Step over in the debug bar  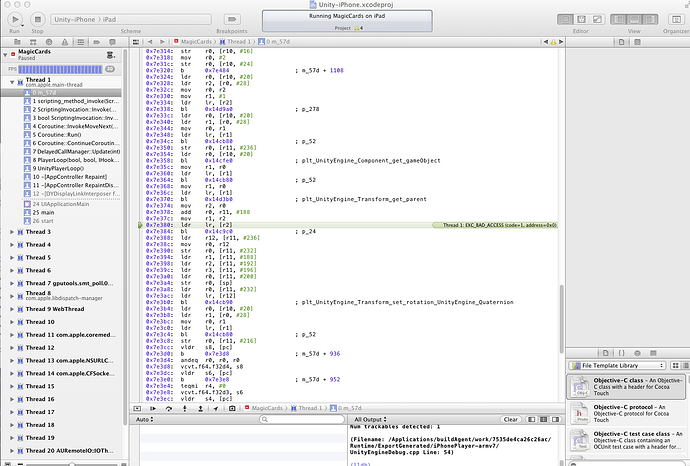coord(169,408)
